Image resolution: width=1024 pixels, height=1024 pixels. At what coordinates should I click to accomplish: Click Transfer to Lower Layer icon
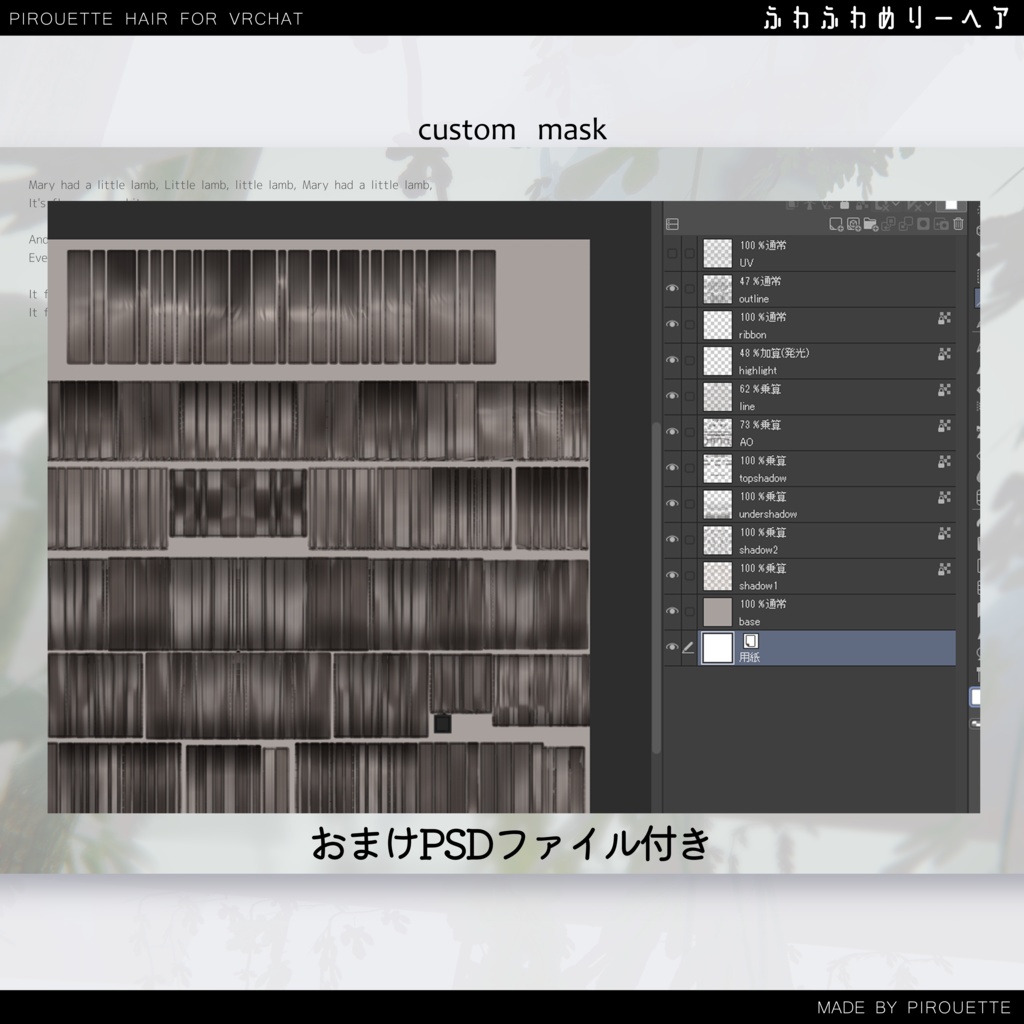(x=888, y=225)
